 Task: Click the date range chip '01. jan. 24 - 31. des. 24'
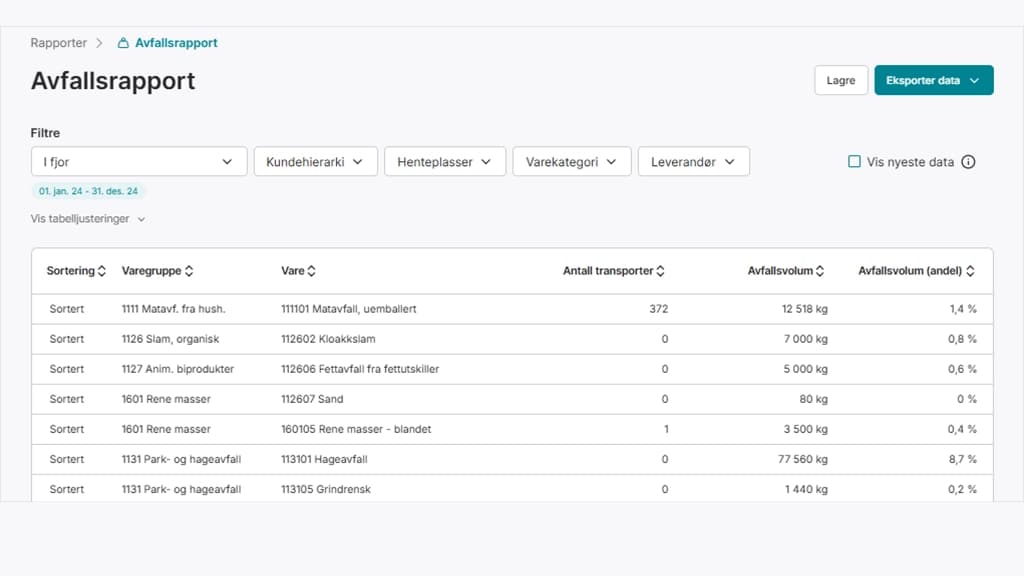tap(88, 191)
